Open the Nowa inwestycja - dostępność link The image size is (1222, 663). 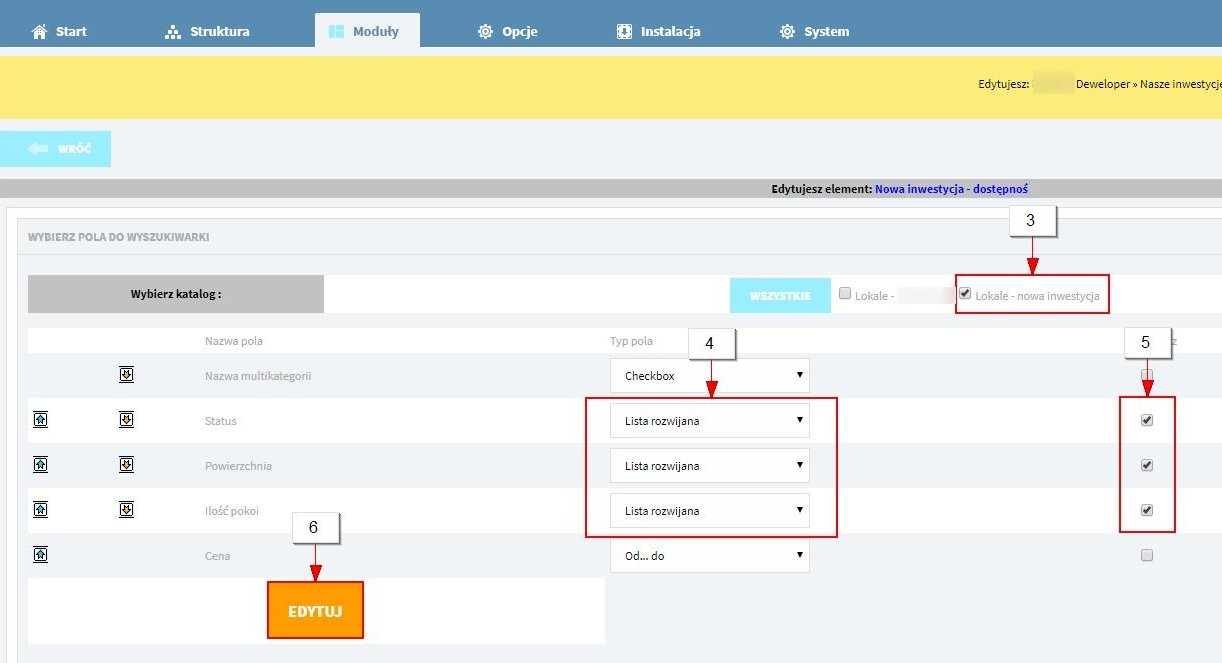pyautogui.click(x=952, y=188)
